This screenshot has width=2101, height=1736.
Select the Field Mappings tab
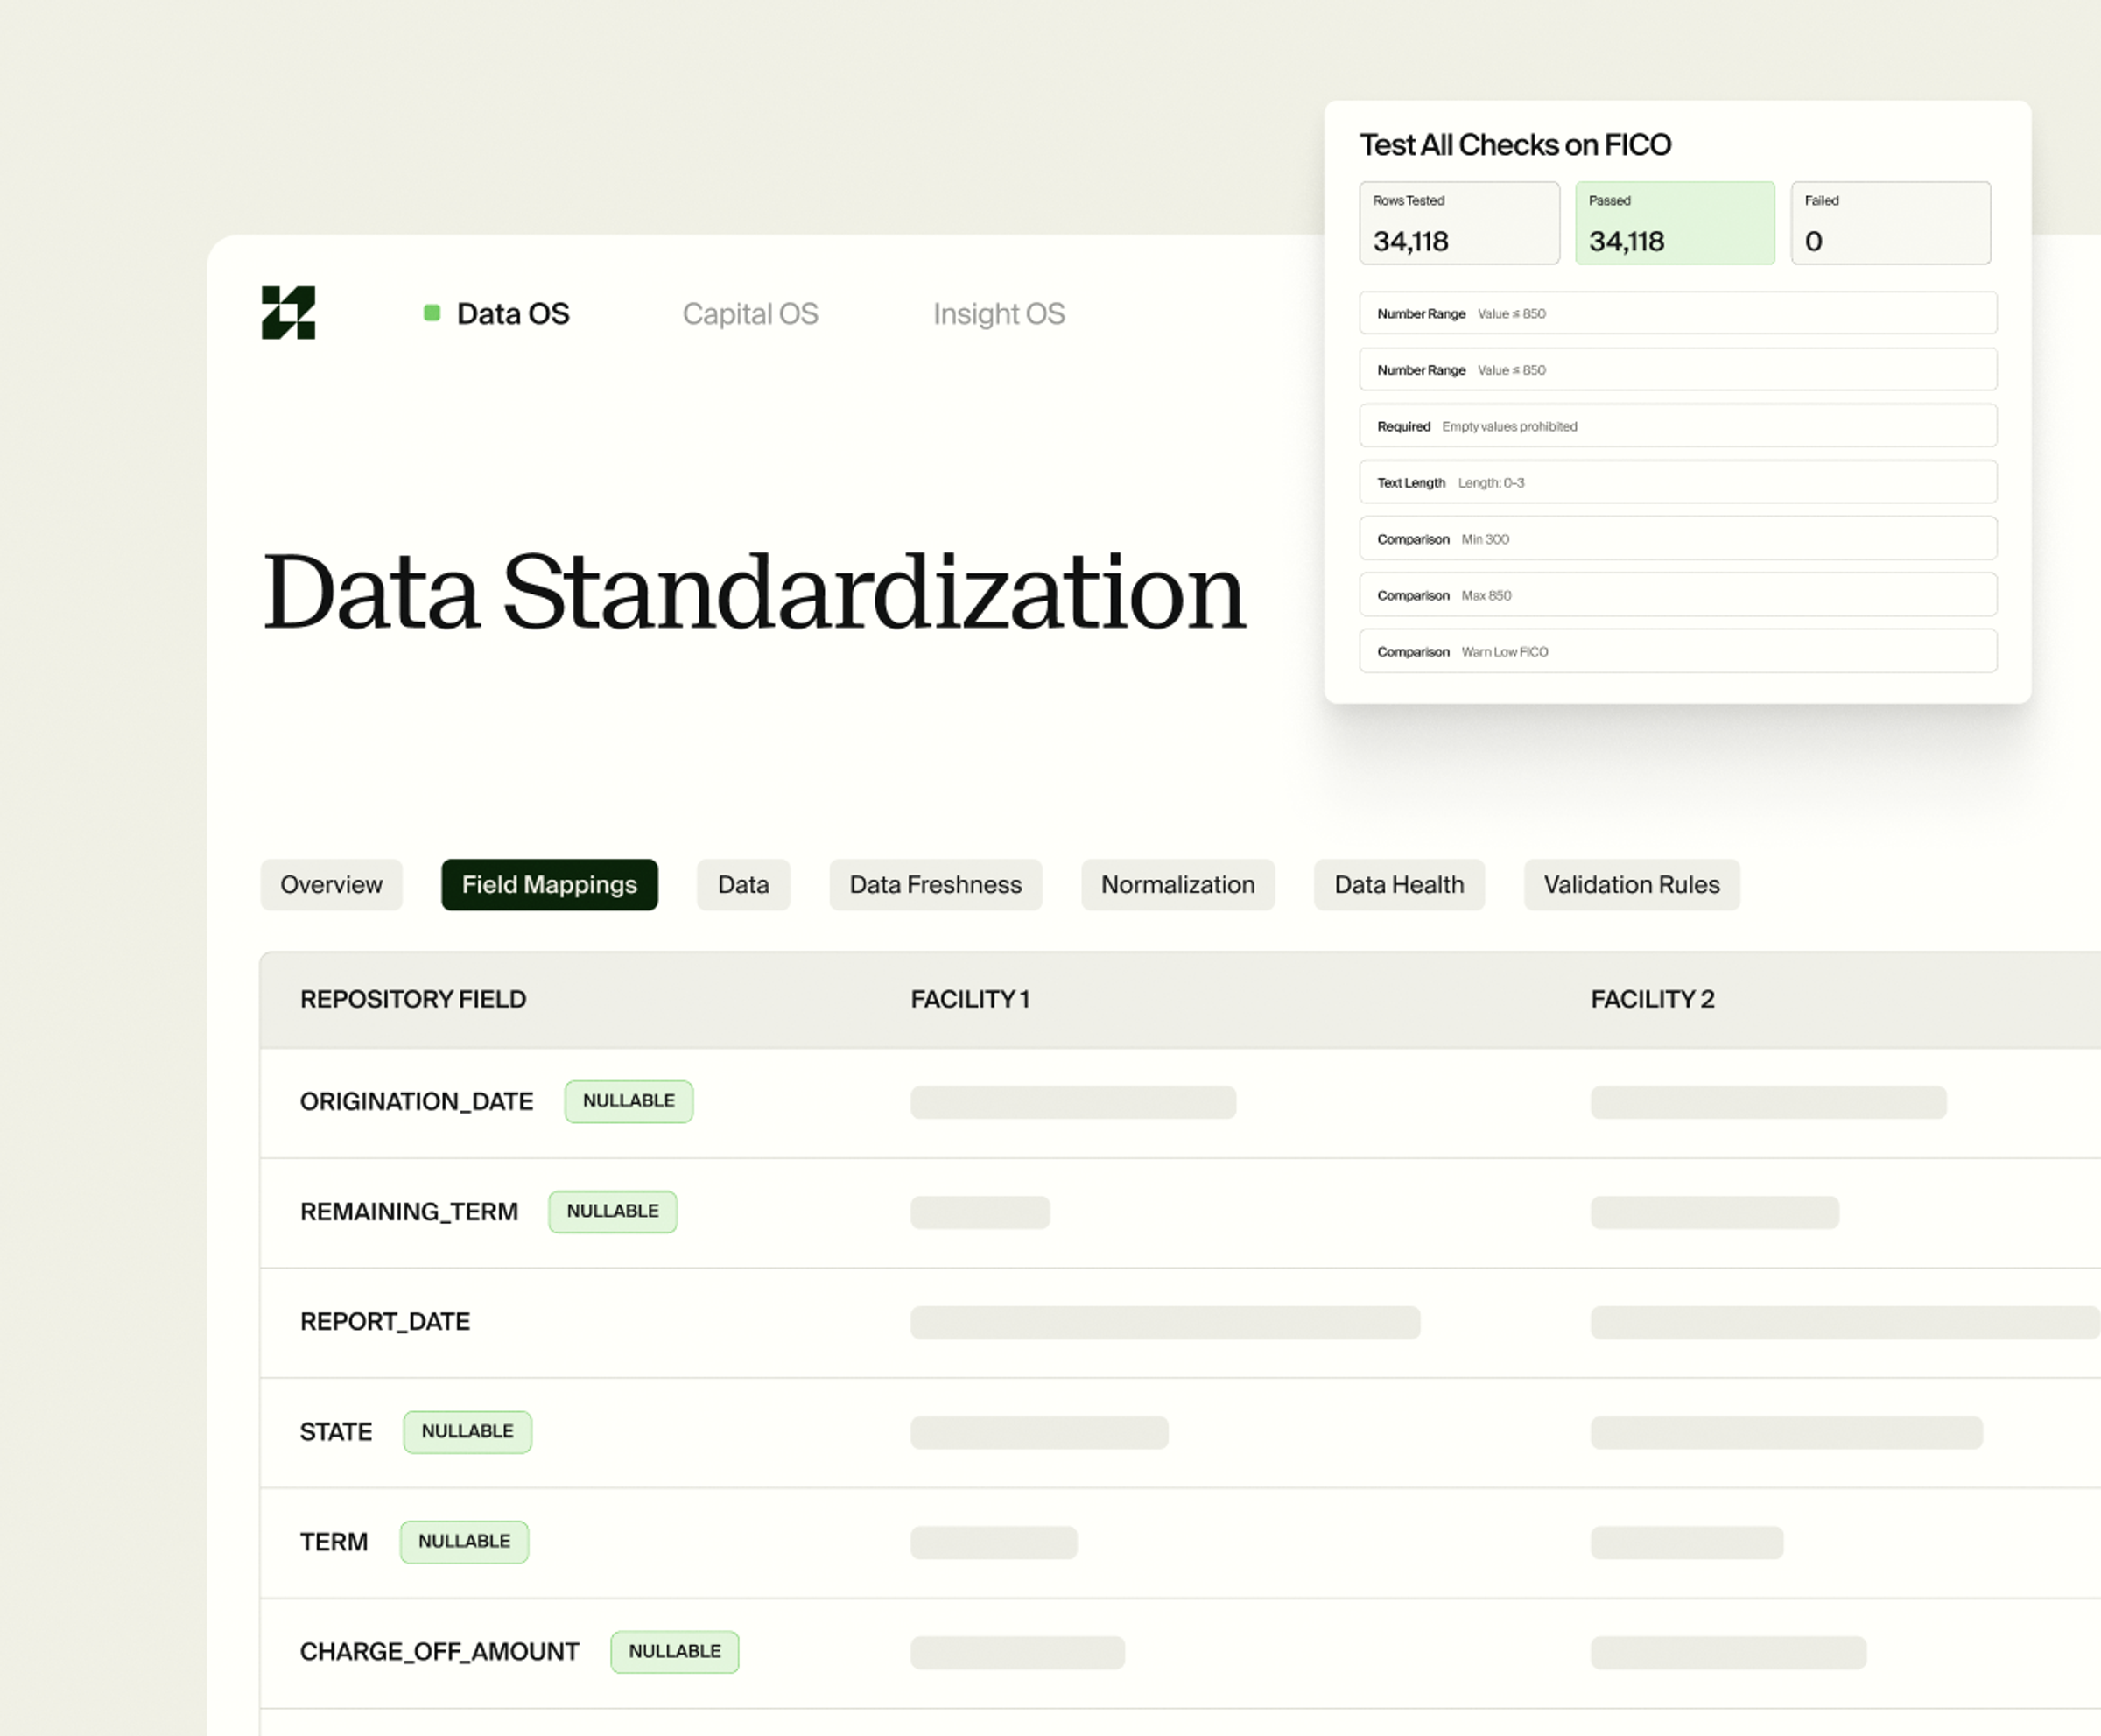(549, 885)
